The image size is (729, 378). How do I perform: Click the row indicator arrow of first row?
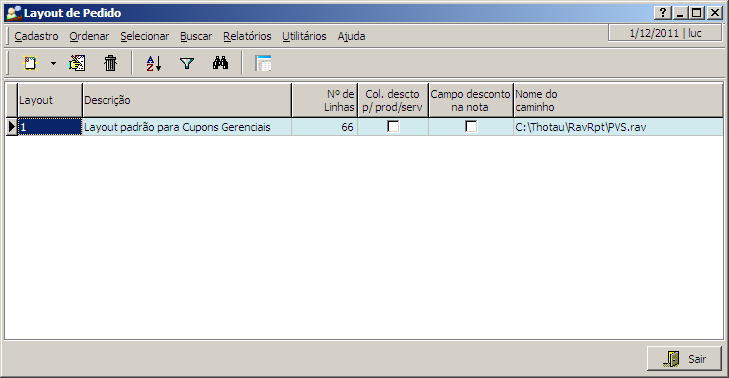(12, 127)
